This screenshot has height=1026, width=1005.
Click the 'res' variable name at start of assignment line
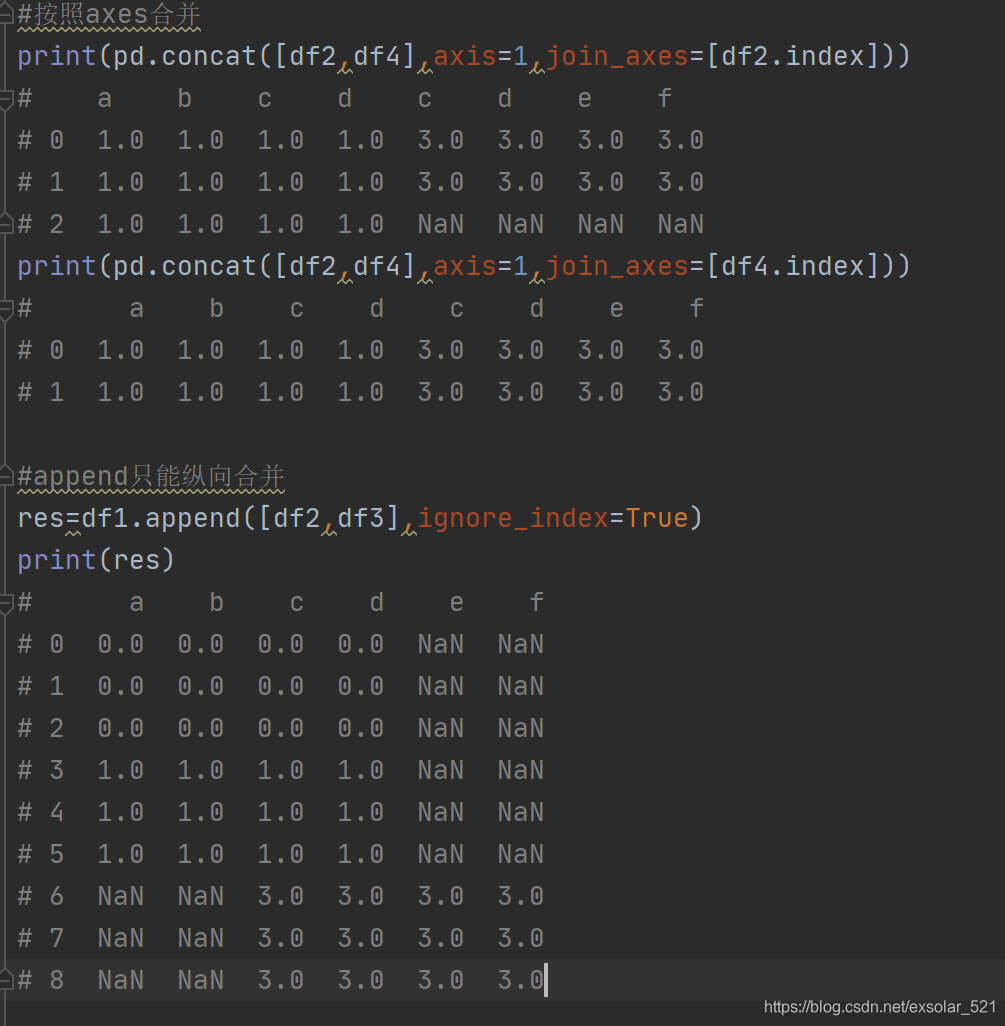41,518
